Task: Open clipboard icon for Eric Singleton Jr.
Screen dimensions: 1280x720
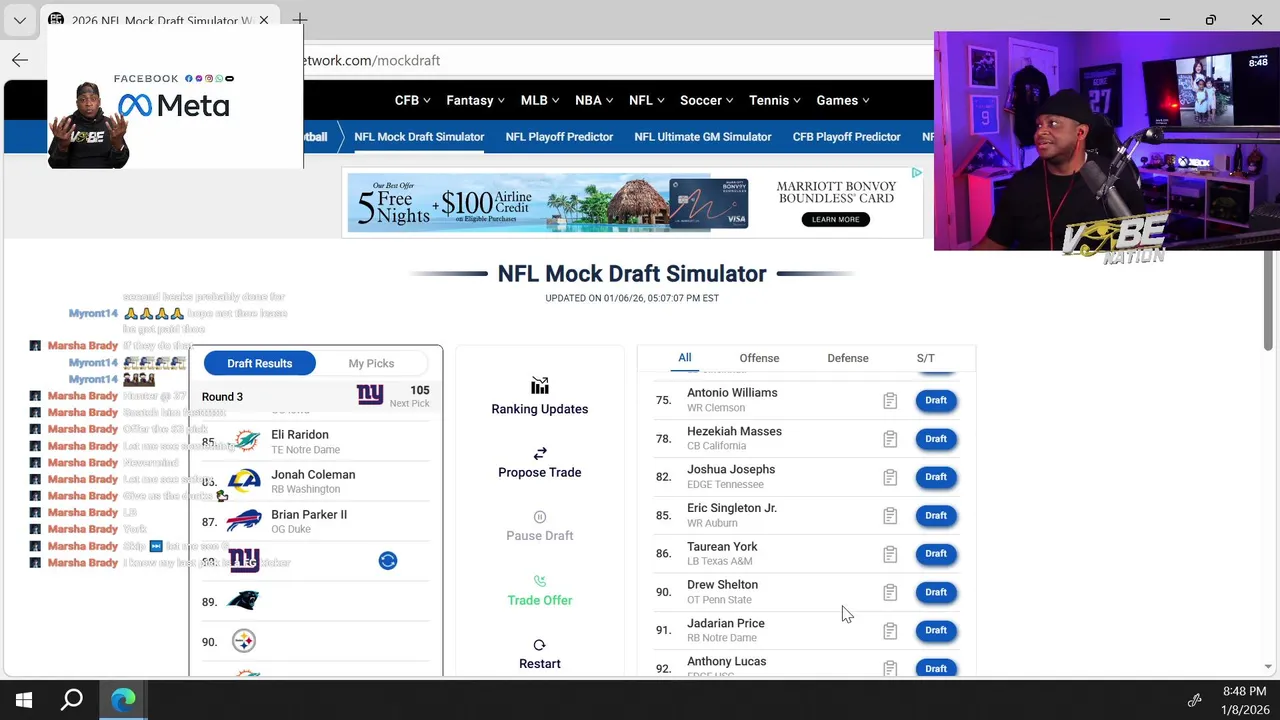Action: pos(890,516)
